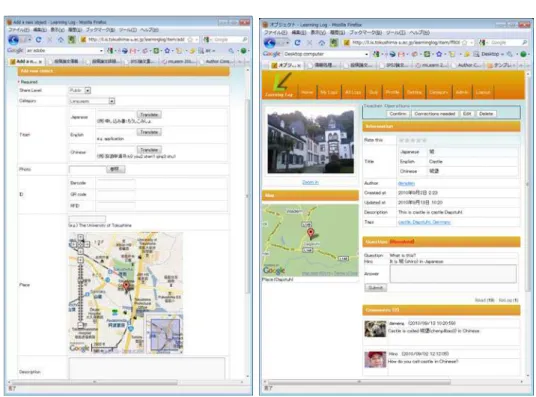Click the red pin on Tokushima map
Screen dimensions: 536x397
[126, 286]
